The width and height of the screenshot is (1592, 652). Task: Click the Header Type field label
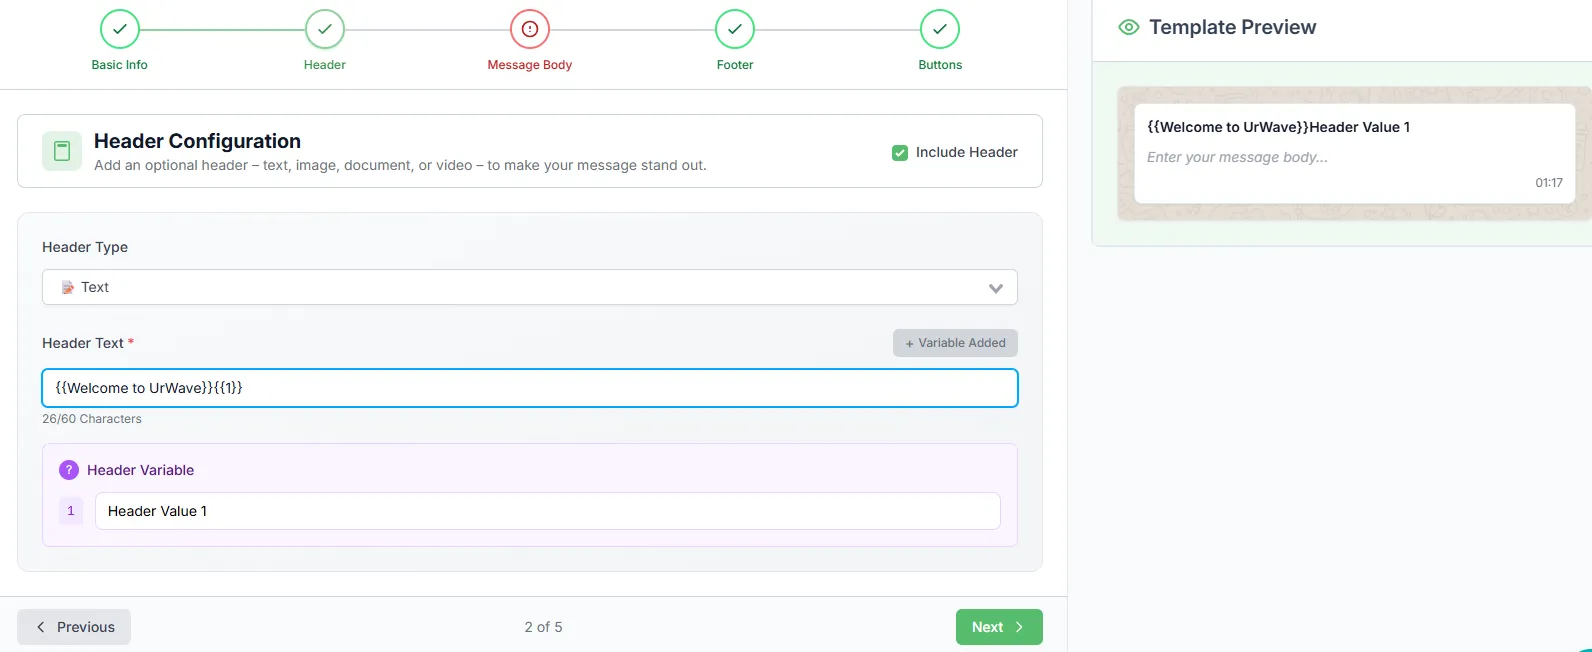pos(85,247)
